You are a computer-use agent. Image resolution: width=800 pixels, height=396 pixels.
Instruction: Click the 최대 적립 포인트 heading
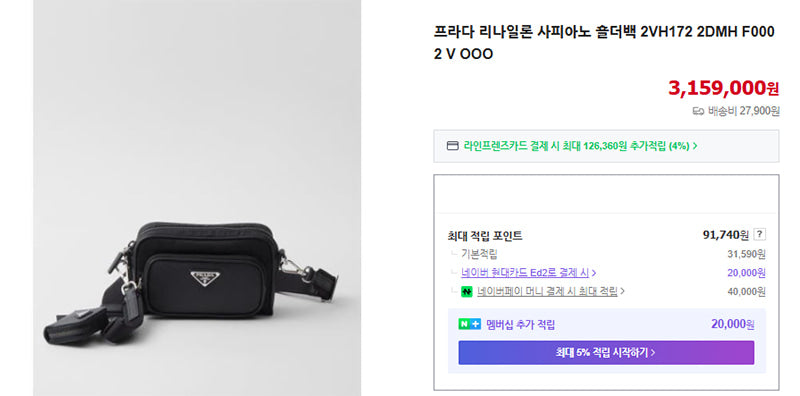coord(485,236)
